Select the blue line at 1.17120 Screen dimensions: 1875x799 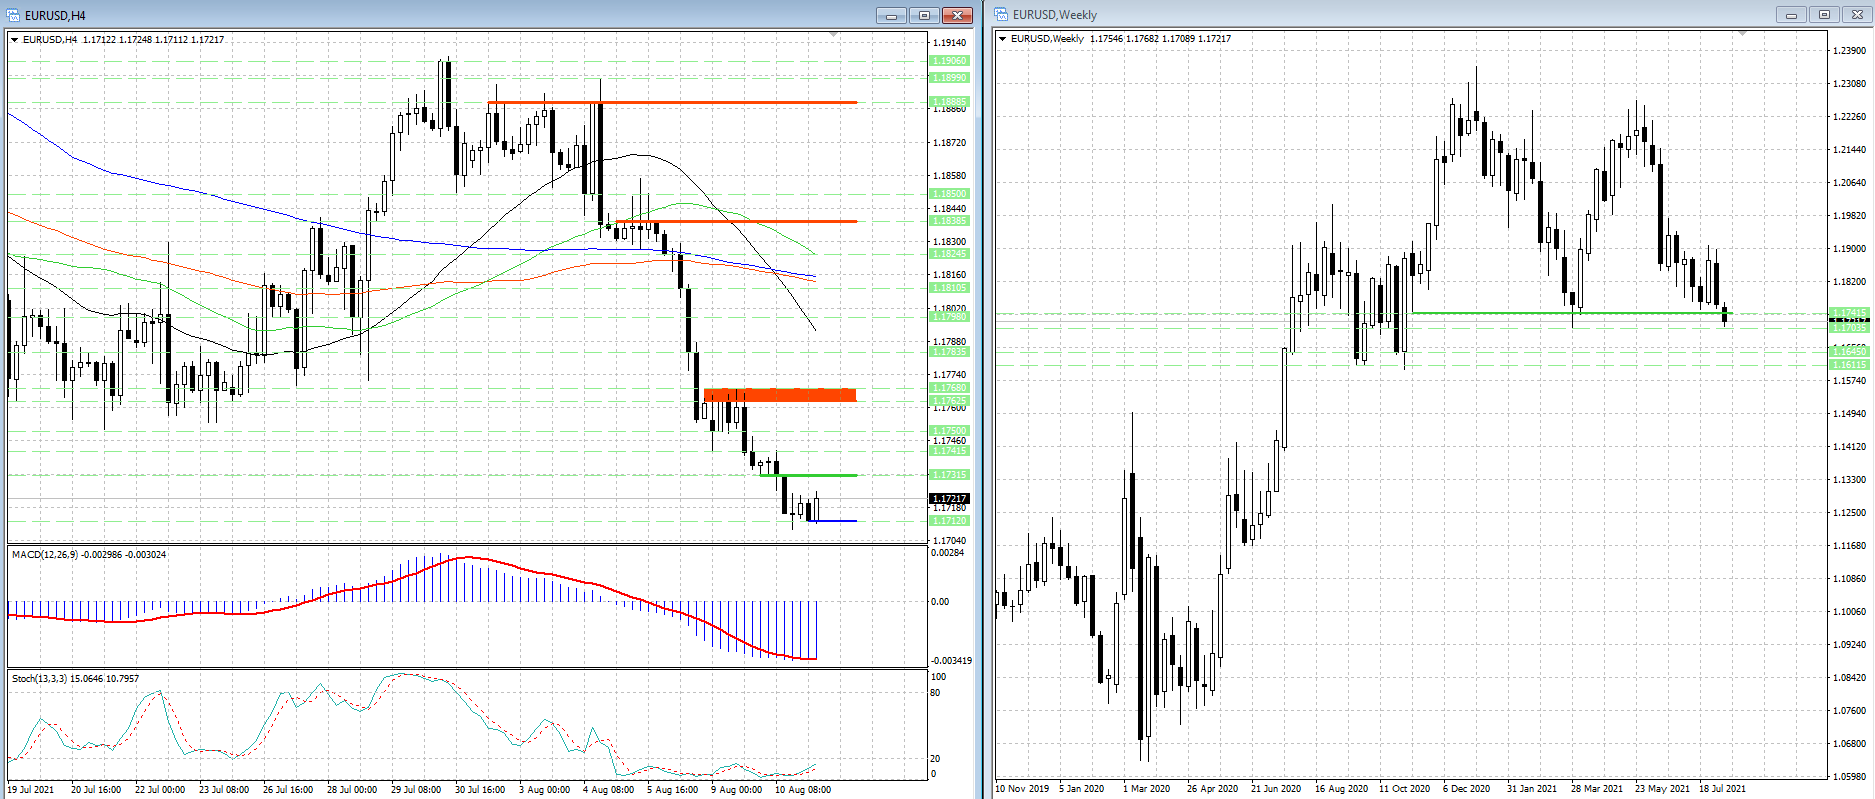pos(832,521)
